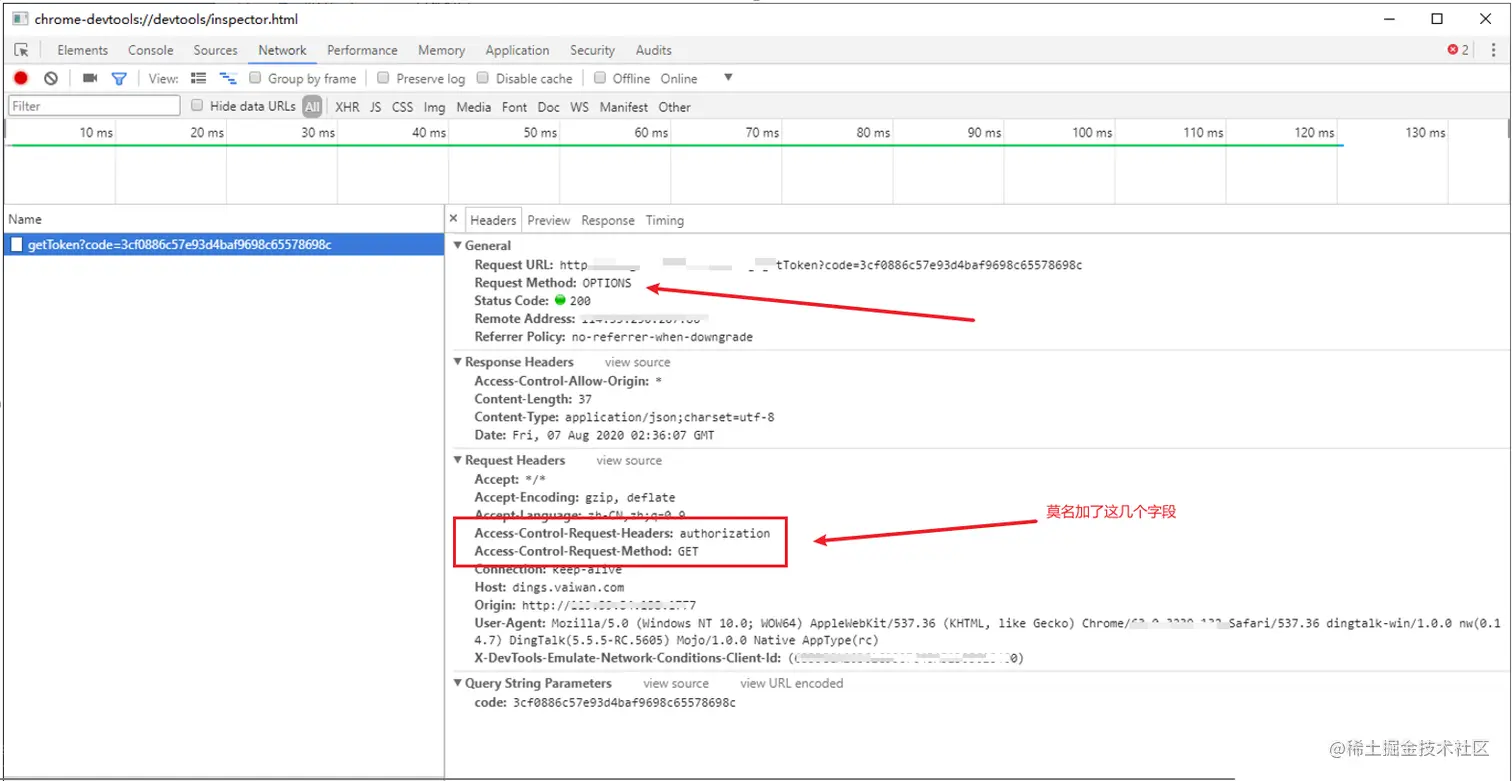Click view source beside Query String Parameters
Viewport: 1512px width, 781px height.
coord(676,683)
